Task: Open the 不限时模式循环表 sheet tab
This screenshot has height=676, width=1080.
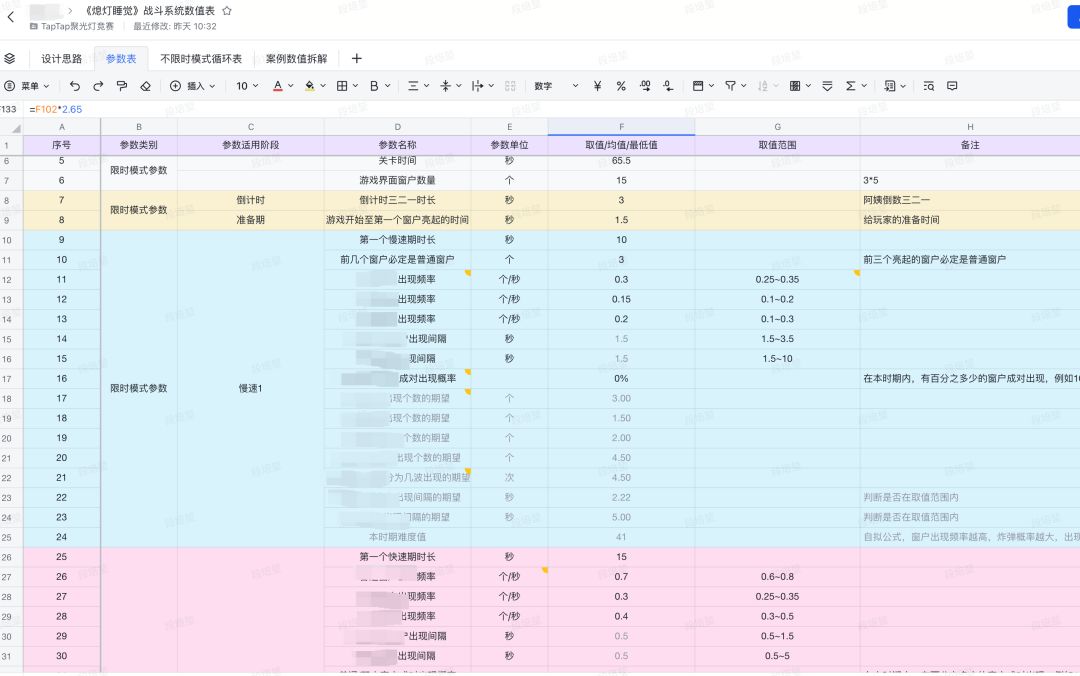Action: tap(201, 59)
